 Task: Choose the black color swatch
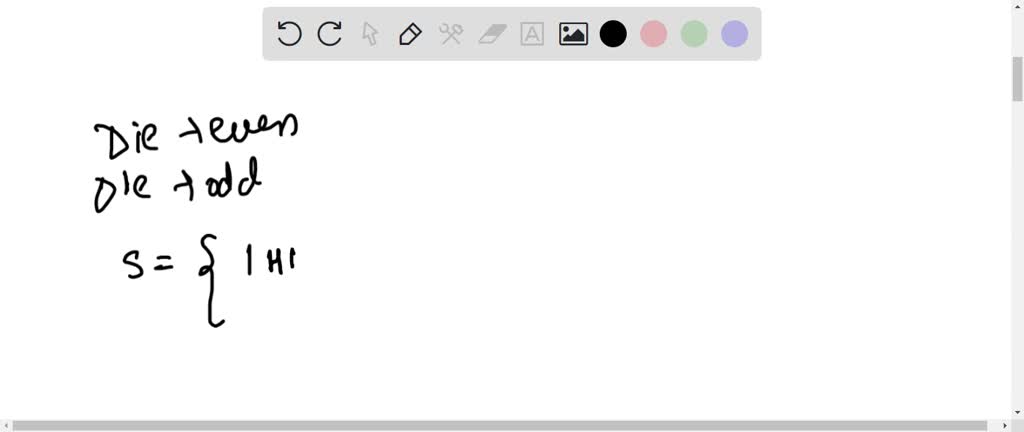[x=613, y=34]
